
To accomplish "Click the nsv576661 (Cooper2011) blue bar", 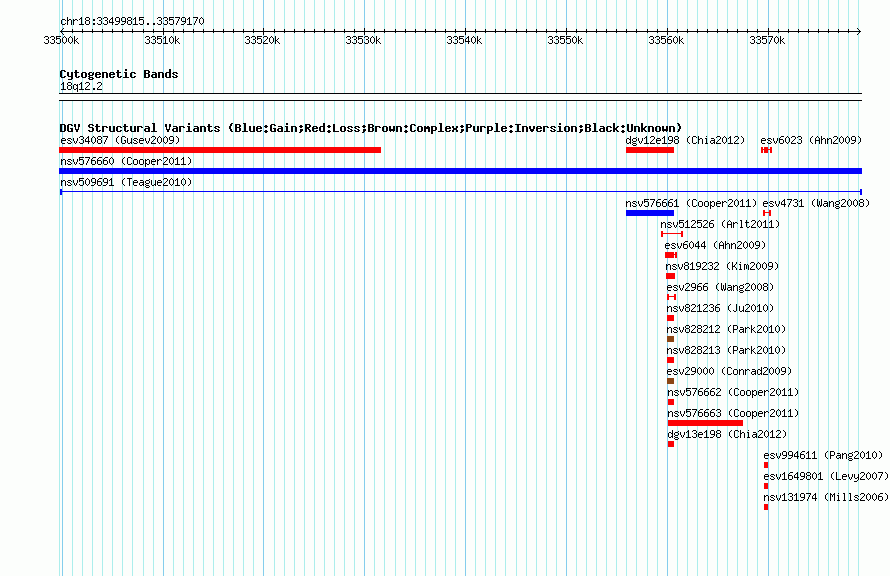I will pyautogui.click(x=650, y=213).
